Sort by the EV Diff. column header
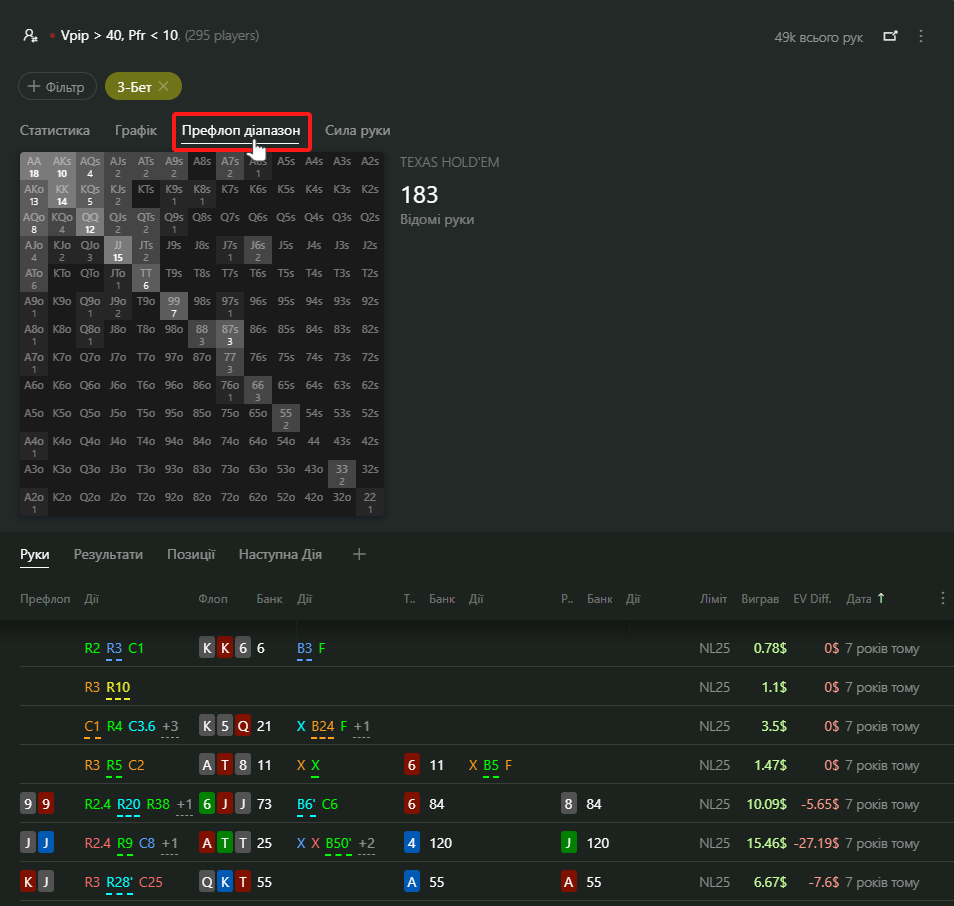The image size is (954, 906). (x=812, y=599)
